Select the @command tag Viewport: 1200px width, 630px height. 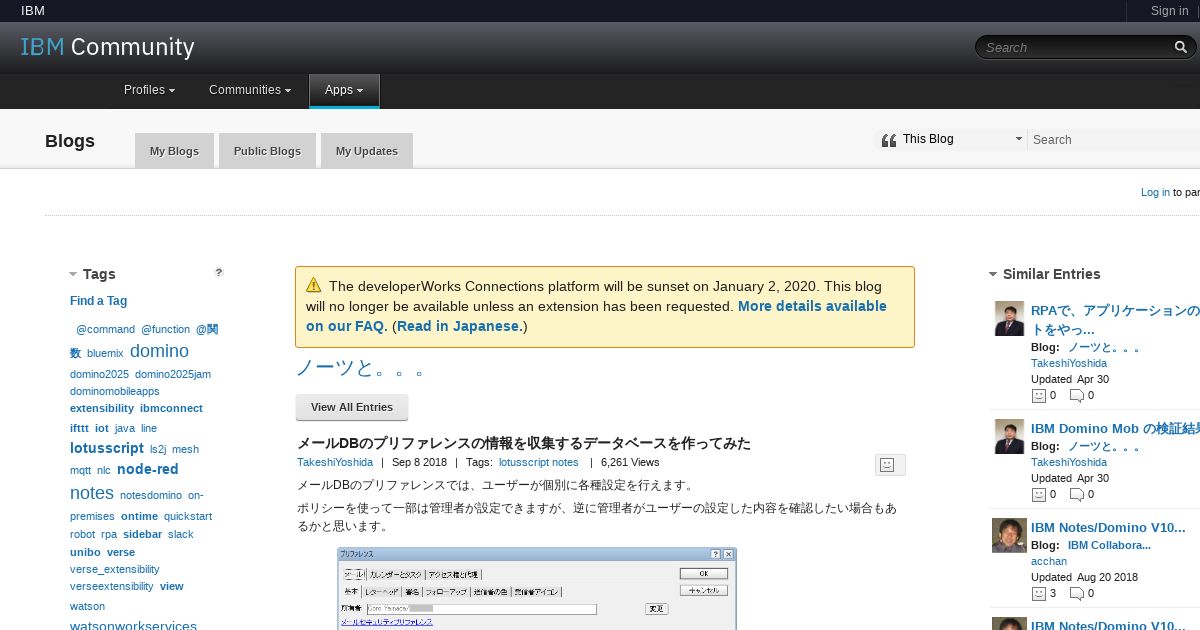105,329
